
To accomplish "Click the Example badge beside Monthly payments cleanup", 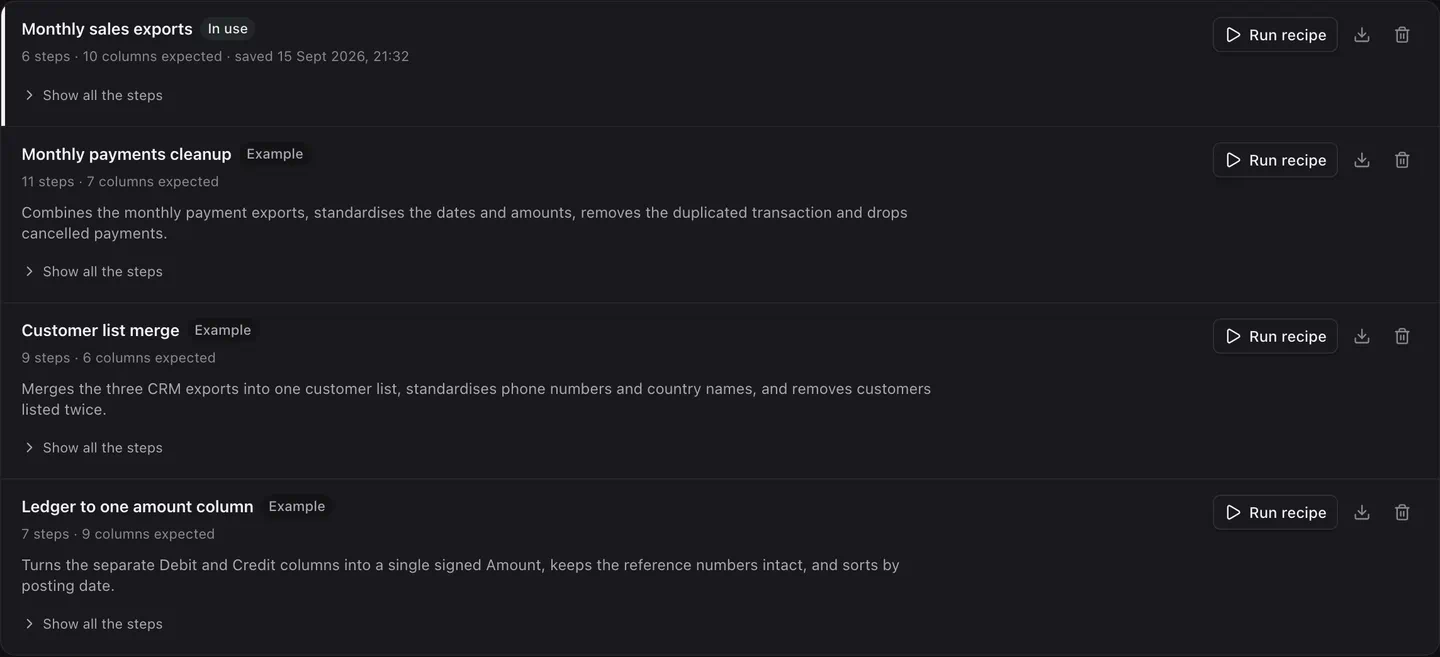I will pyautogui.click(x=275, y=154).
